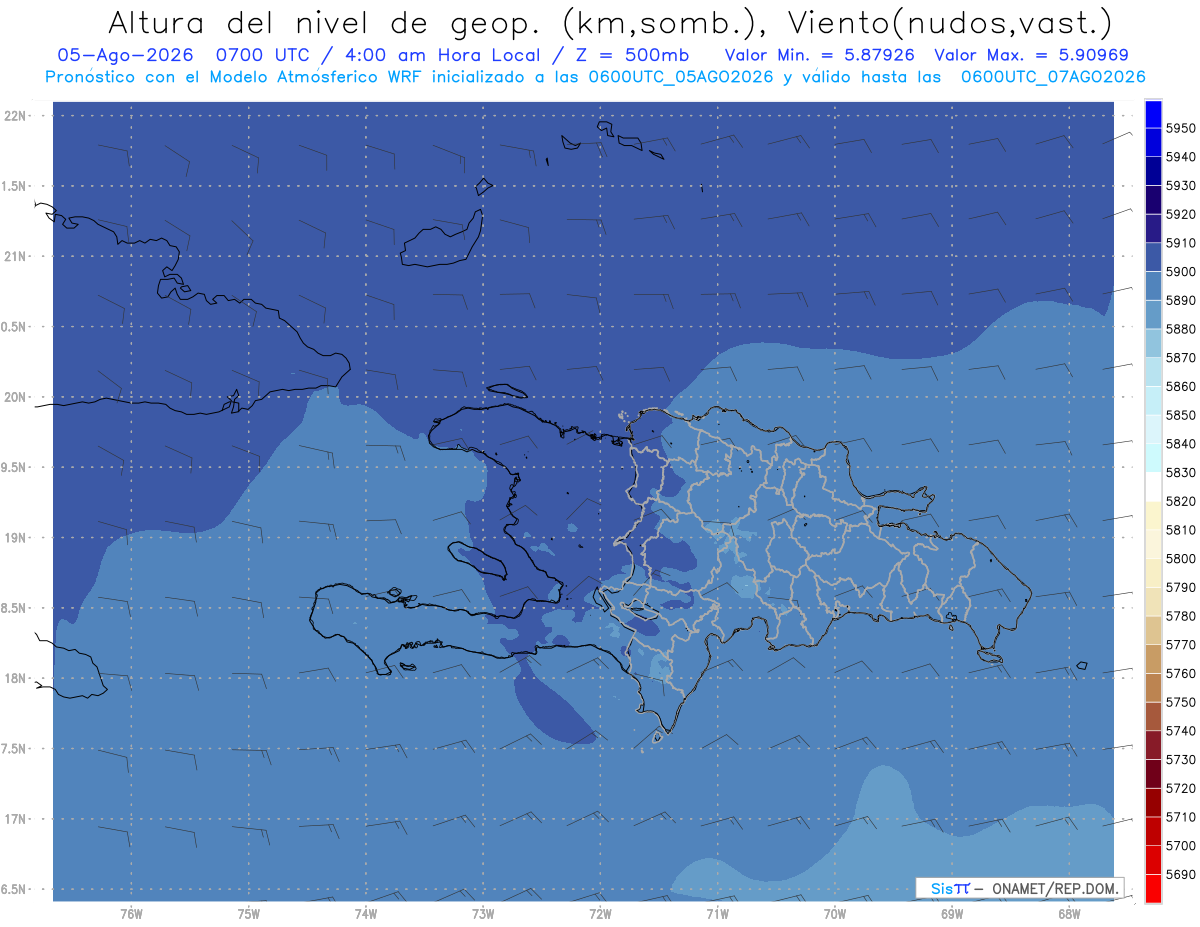Click the '18N' latitude label

point(14,678)
